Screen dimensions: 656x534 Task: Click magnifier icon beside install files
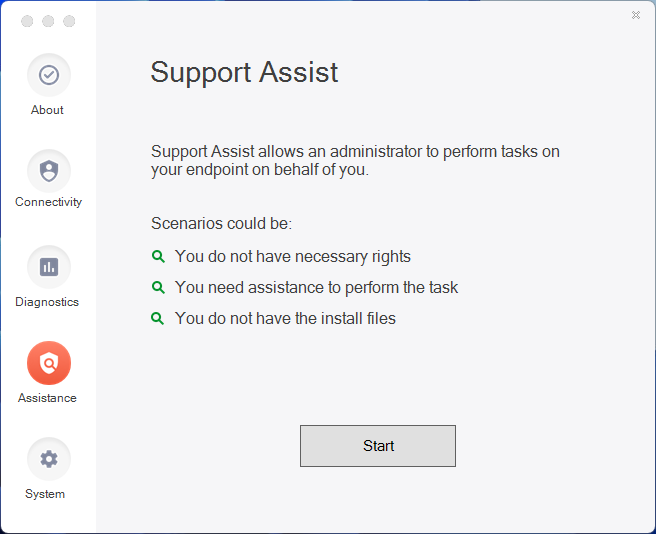click(158, 318)
